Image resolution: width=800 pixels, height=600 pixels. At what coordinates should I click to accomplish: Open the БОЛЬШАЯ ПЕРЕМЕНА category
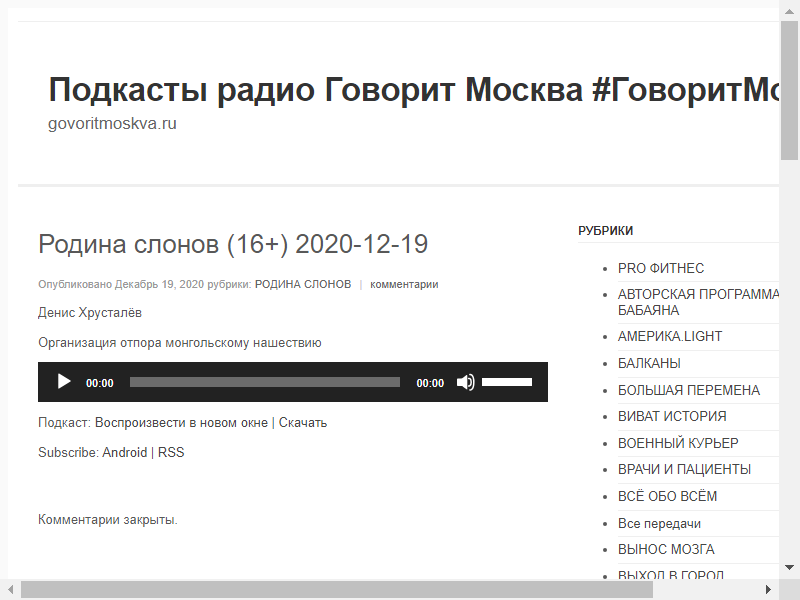point(689,390)
